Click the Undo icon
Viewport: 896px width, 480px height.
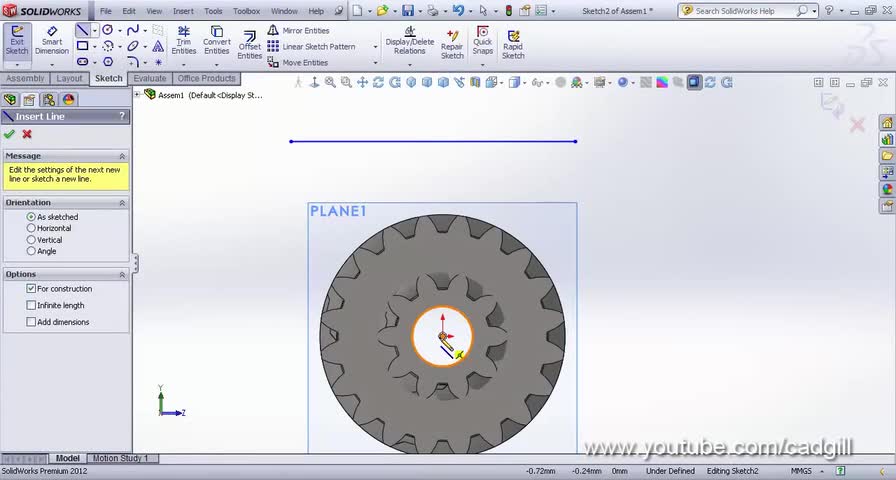point(458,10)
